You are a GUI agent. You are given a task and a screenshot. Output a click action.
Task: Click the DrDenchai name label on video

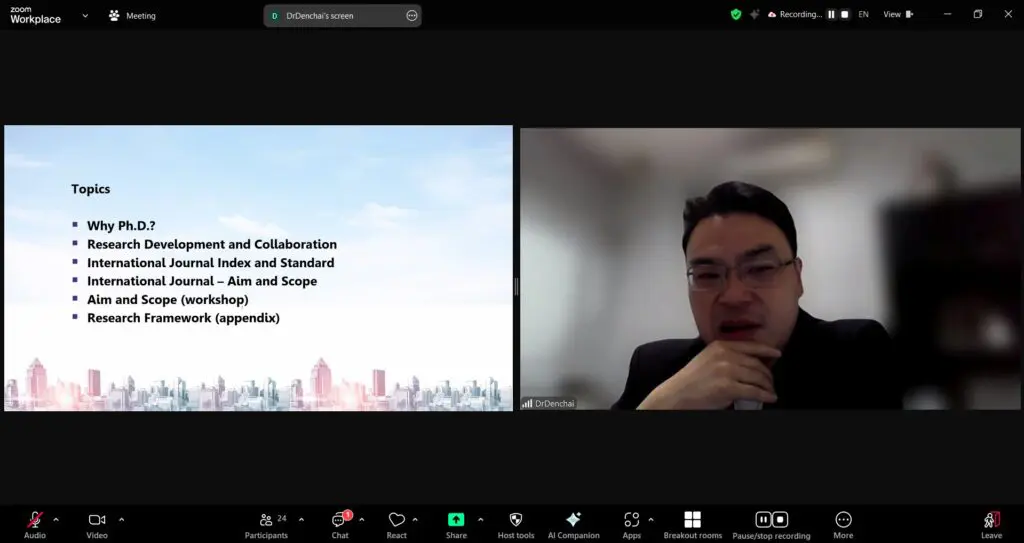point(554,404)
